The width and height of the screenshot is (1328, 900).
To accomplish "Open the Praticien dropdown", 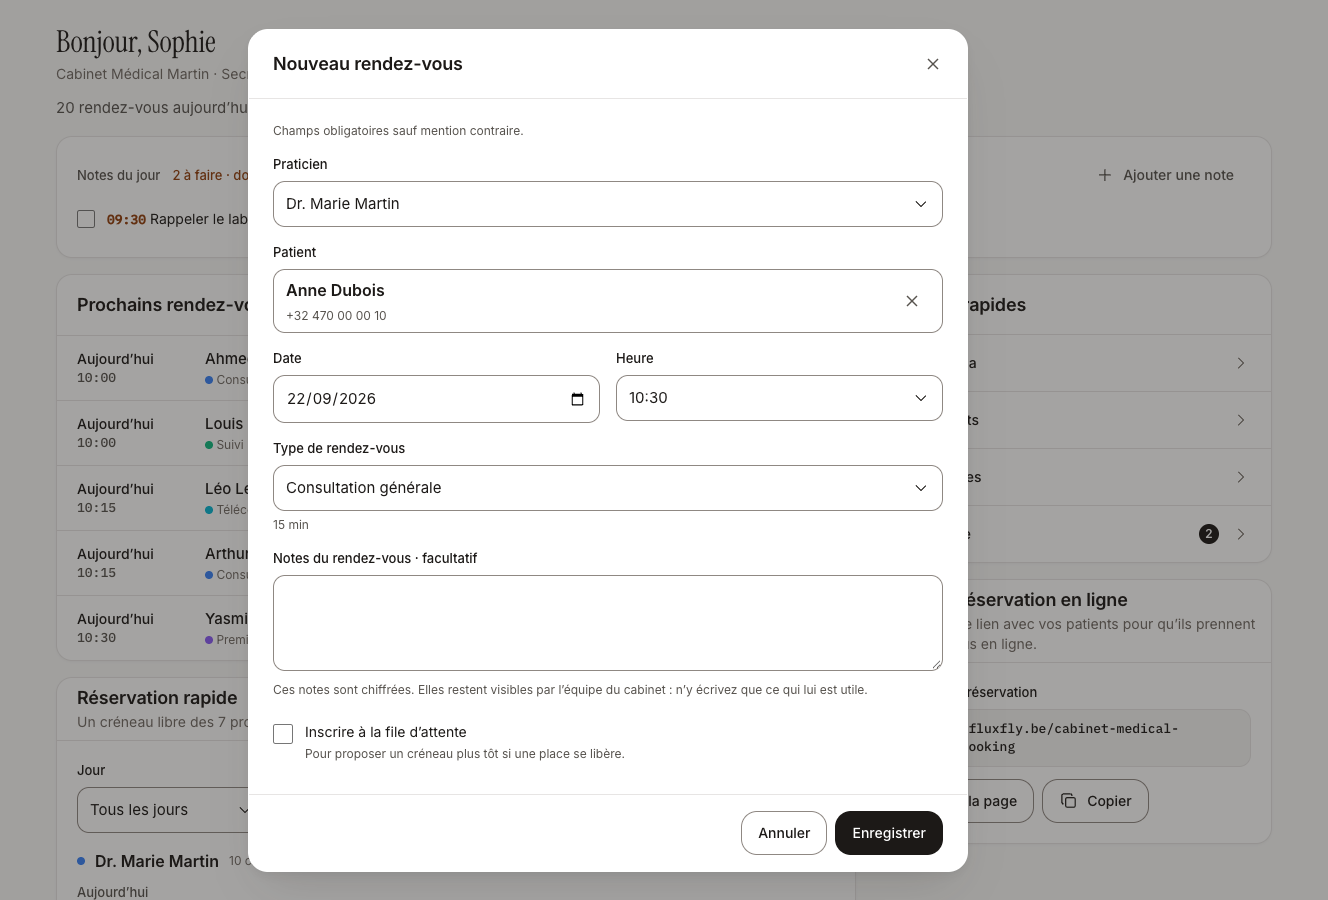I will 608,204.
